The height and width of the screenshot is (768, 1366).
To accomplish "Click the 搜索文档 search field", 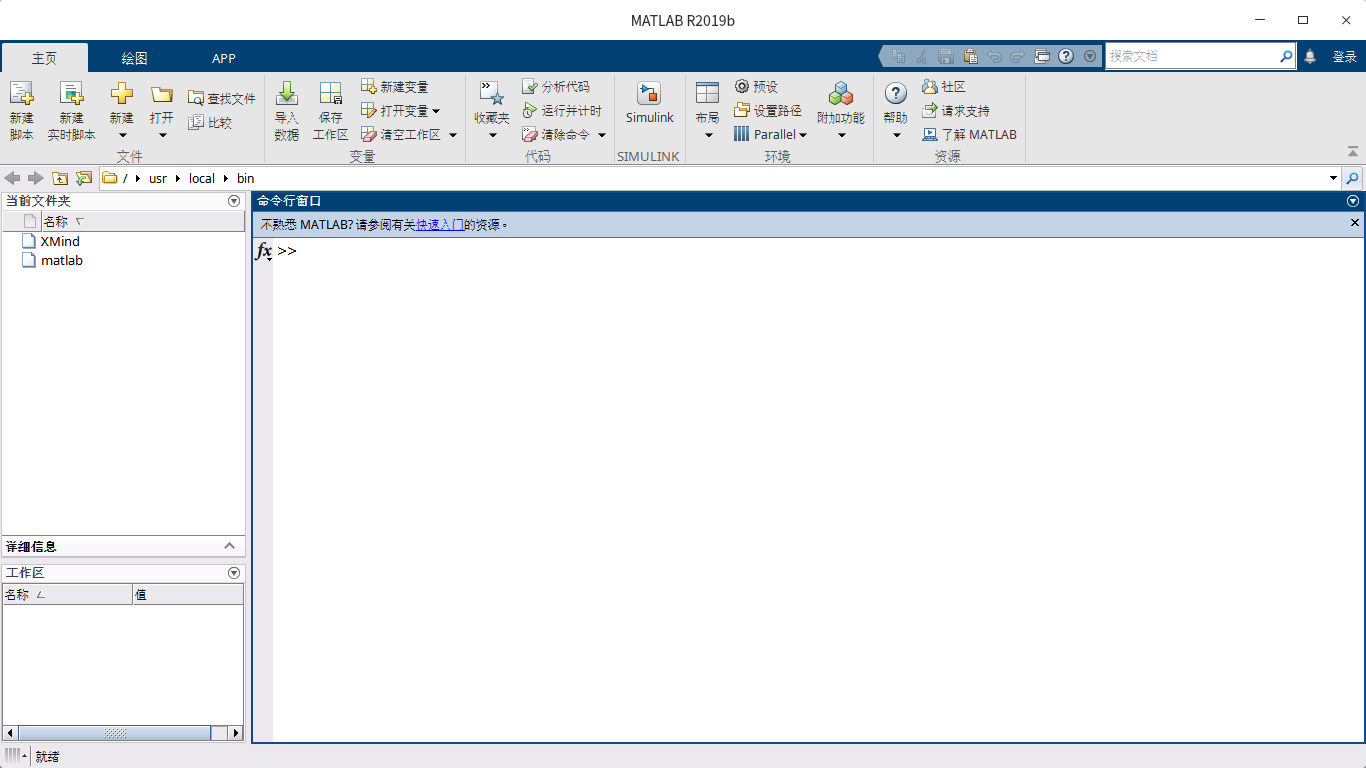I will click(x=1191, y=57).
